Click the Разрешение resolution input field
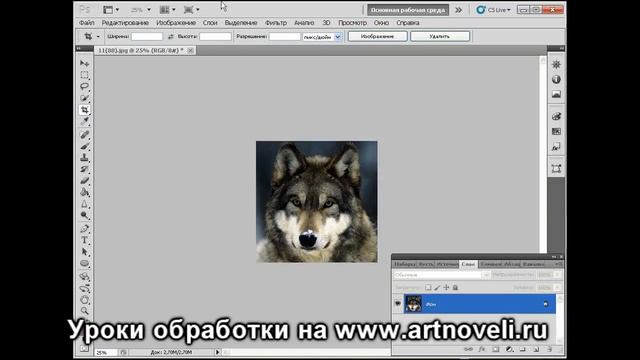This screenshot has width=640, height=360. click(285, 37)
